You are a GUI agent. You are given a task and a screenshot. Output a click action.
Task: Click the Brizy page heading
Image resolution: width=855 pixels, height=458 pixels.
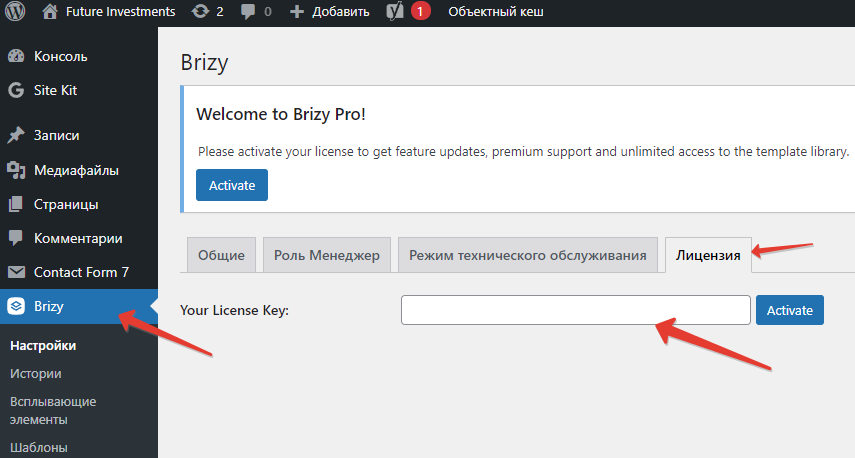pyautogui.click(x=204, y=62)
